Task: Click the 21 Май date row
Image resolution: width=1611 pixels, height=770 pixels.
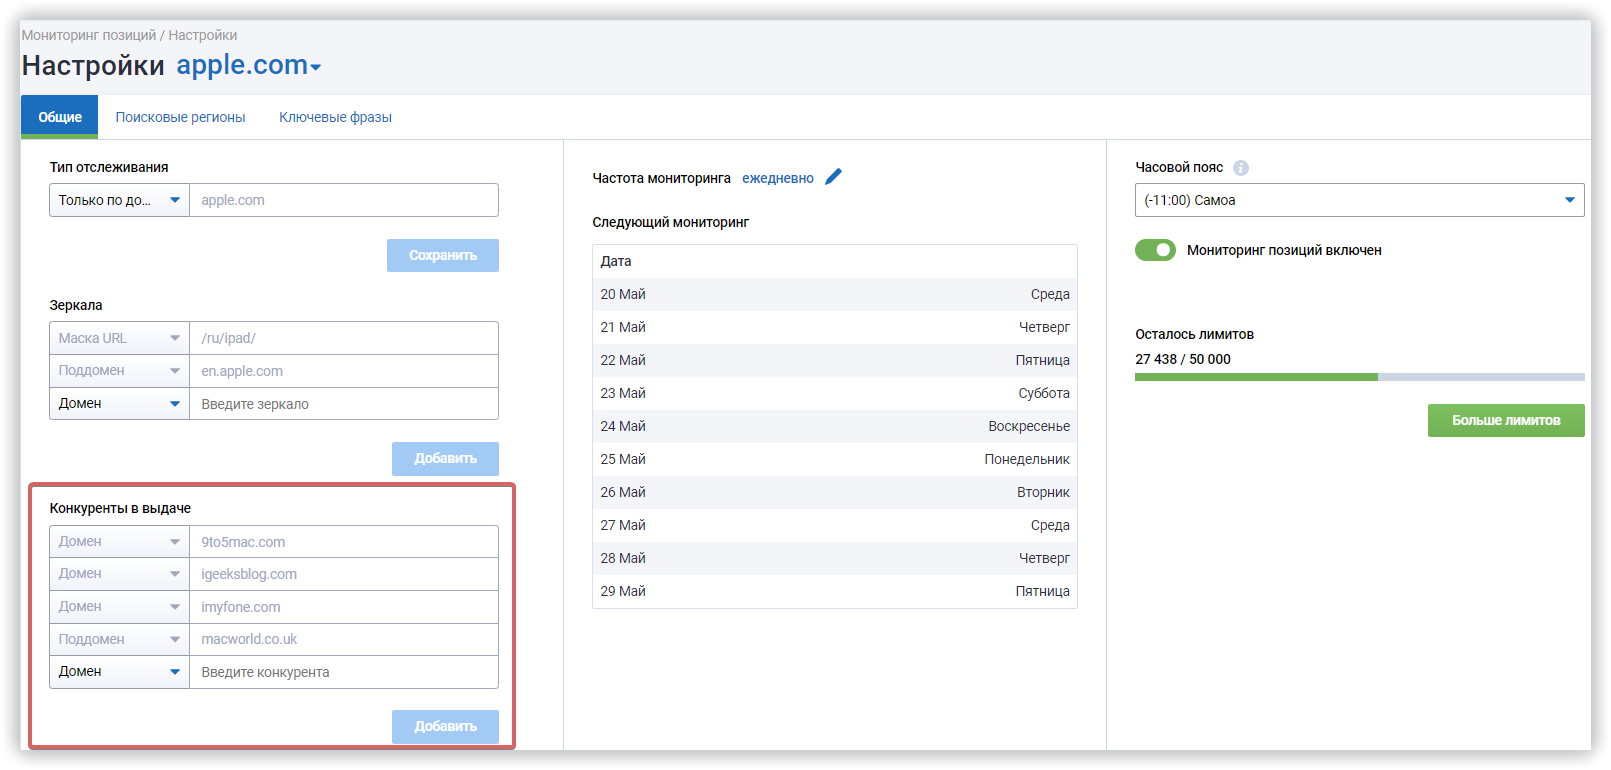Action: (835, 327)
